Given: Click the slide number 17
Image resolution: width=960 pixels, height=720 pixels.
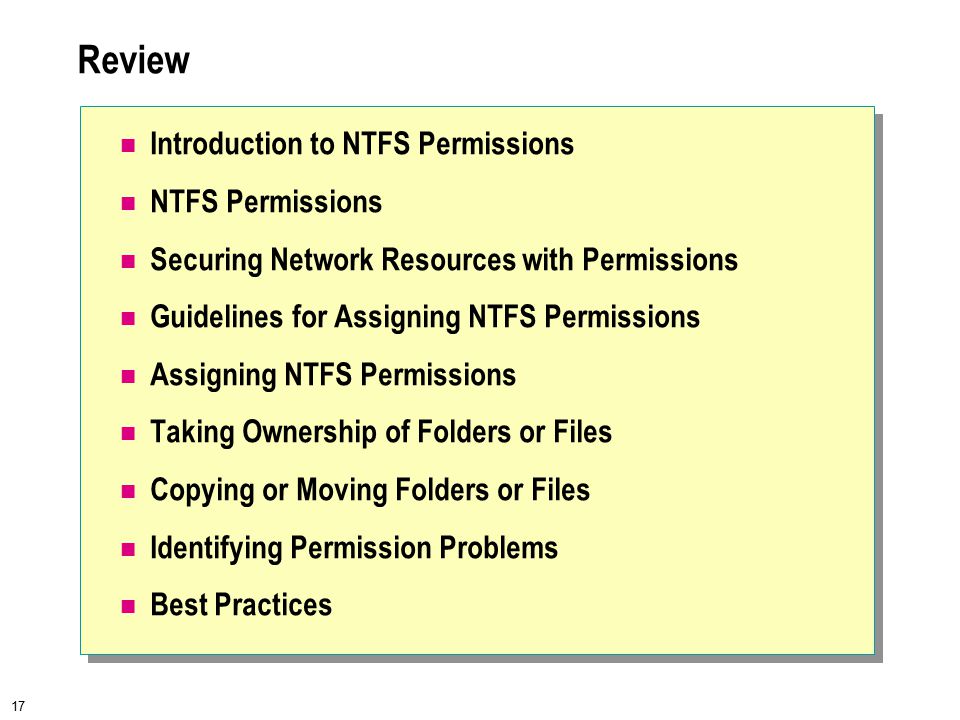Looking at the screenshot, I should (x=18, y=706).
